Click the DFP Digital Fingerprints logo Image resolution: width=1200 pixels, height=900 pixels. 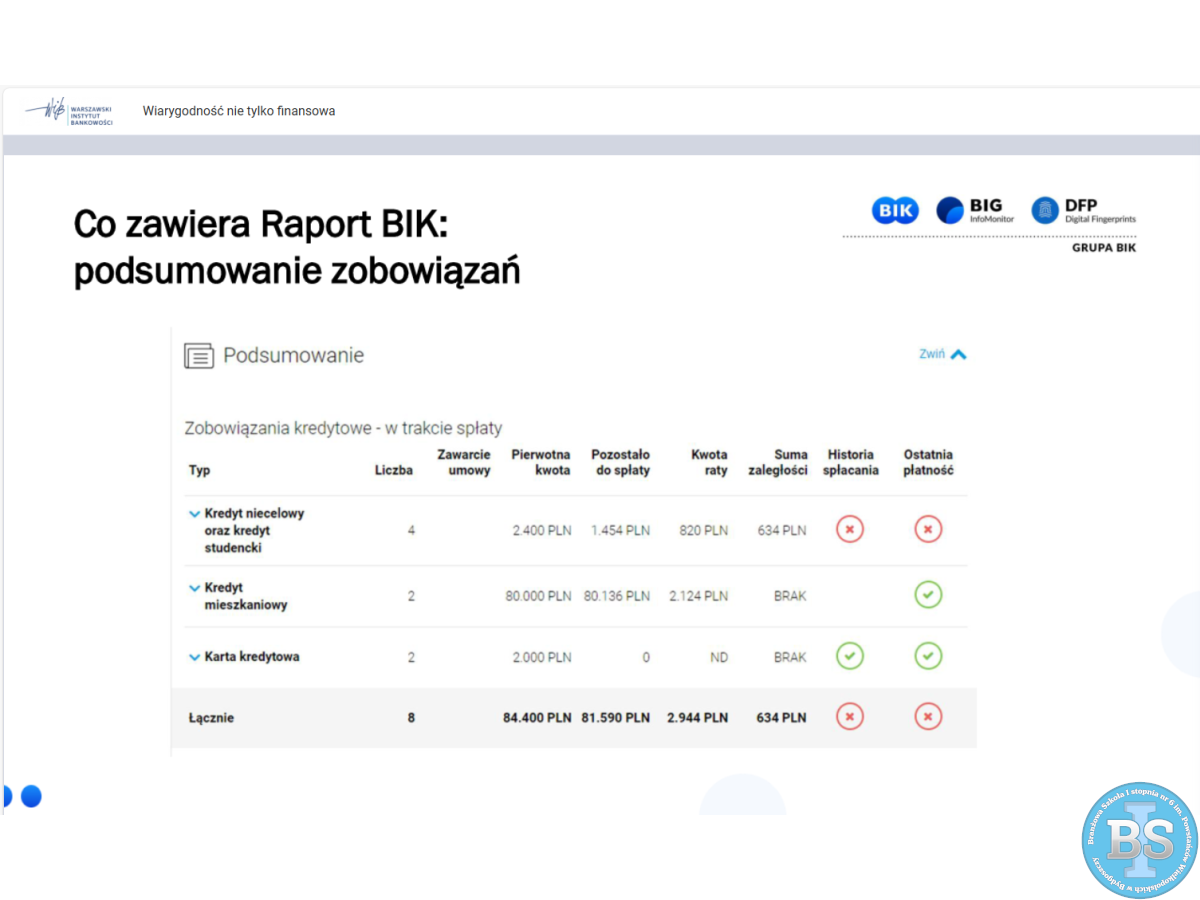(1084, 210)
